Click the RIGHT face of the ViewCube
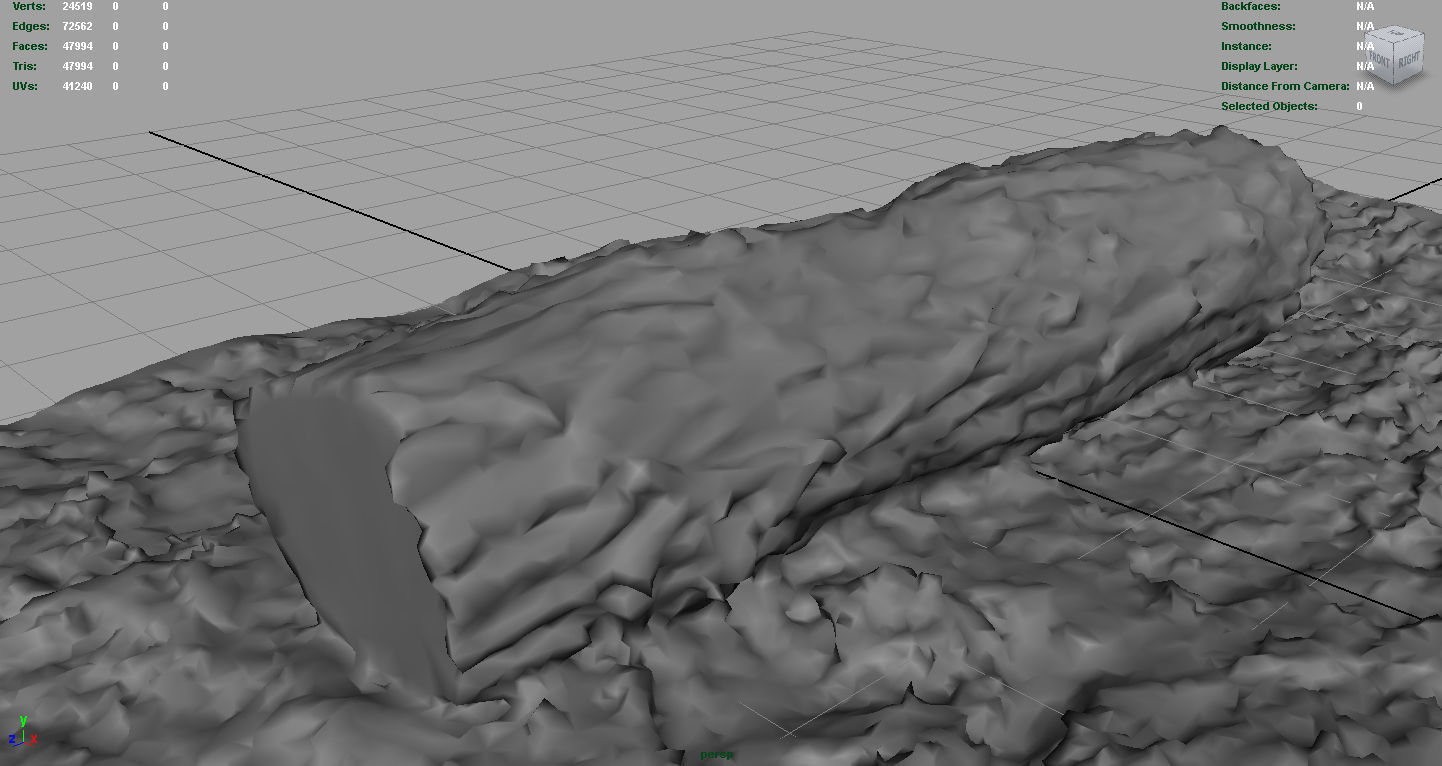The height and width of the screenshot is (766, 1442). (x=1406, y=61)
